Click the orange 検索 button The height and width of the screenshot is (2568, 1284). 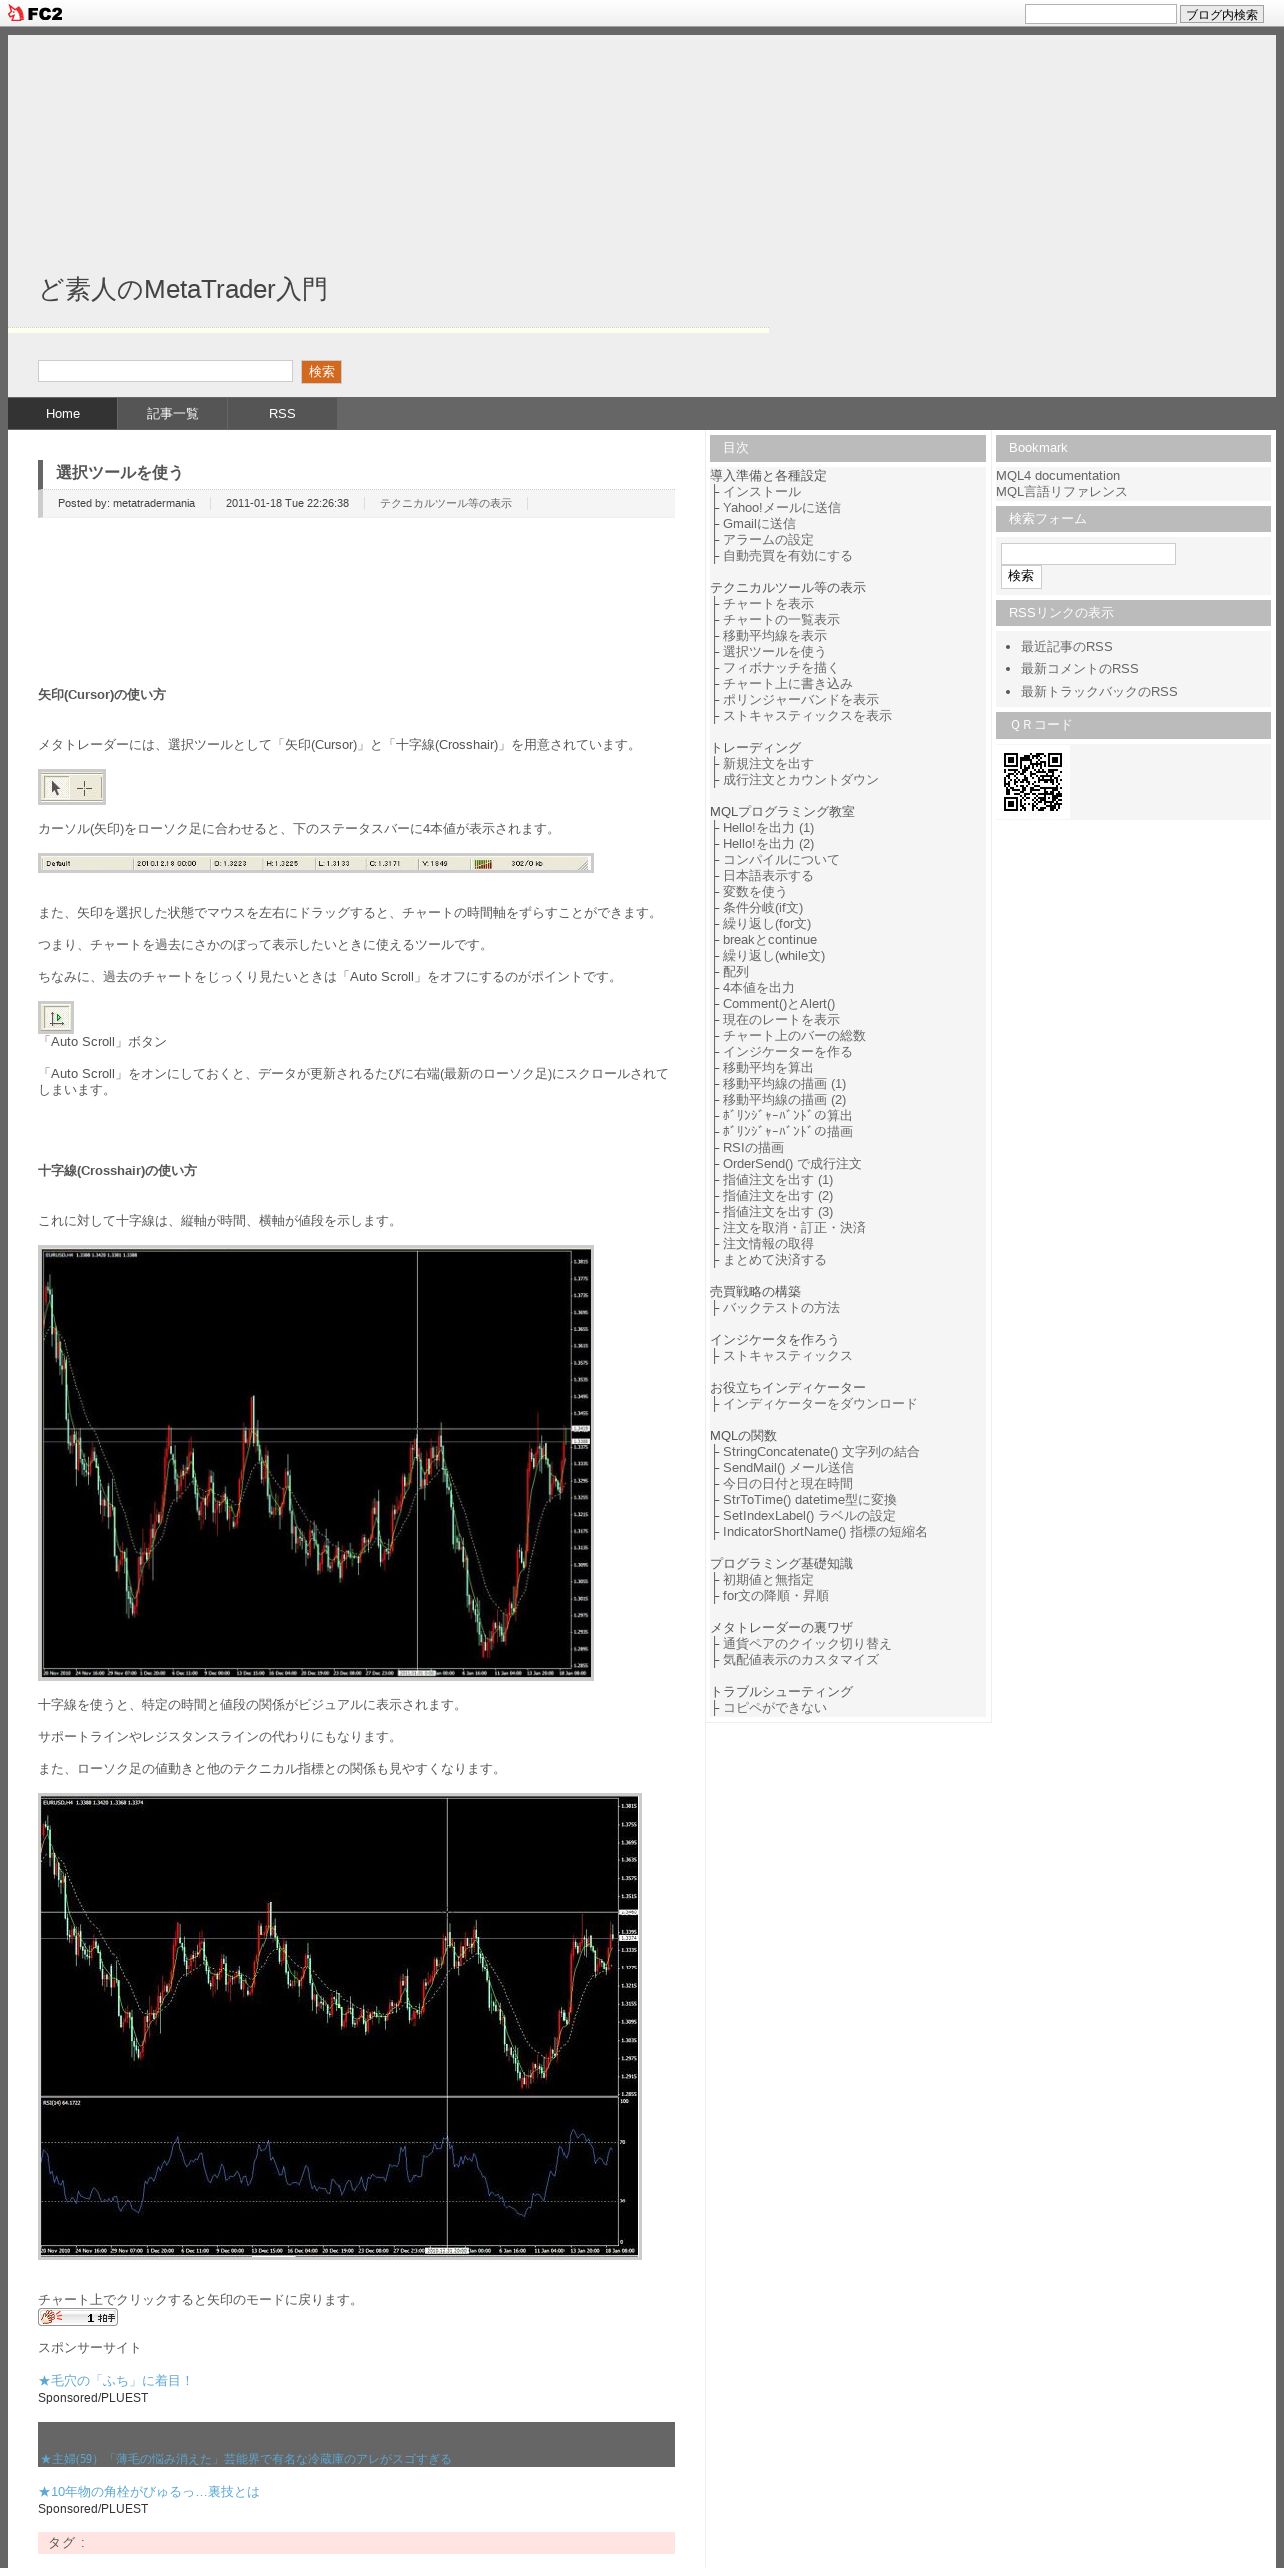click(321, 372)
